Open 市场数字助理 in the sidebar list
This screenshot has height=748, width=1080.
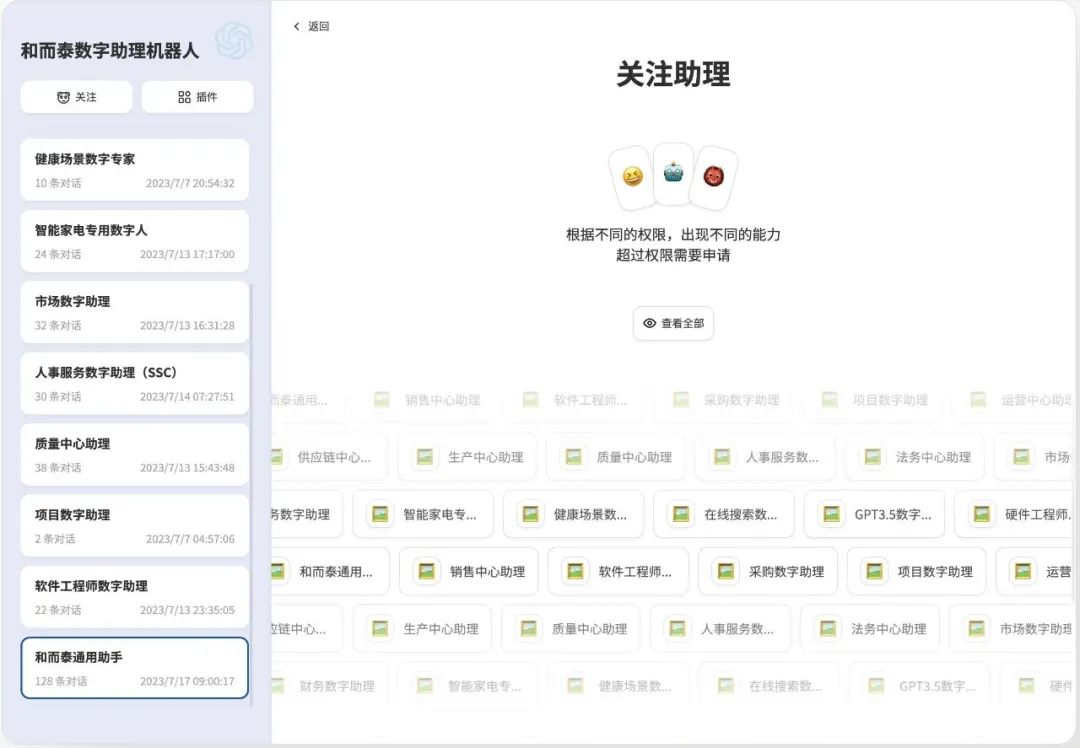click(134, 312)
